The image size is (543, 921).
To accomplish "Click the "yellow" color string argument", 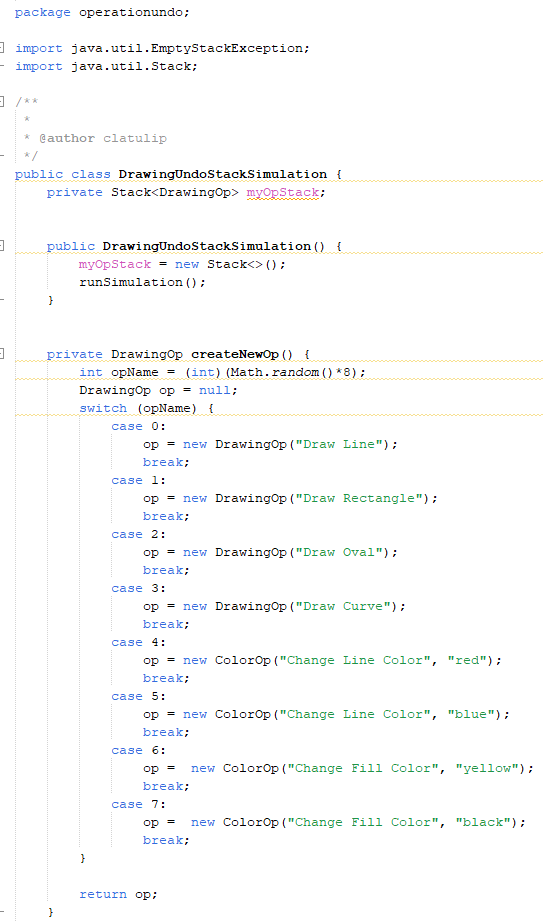I will [x=487, y=769].
